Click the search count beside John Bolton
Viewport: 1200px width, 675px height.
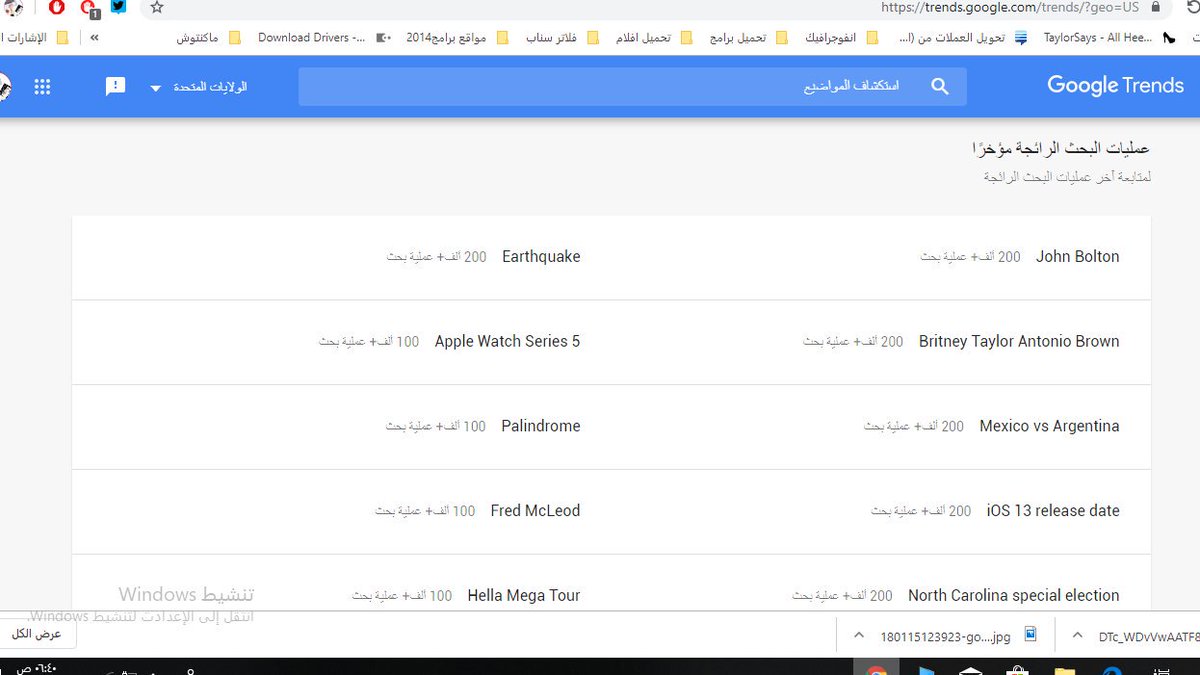970,257
